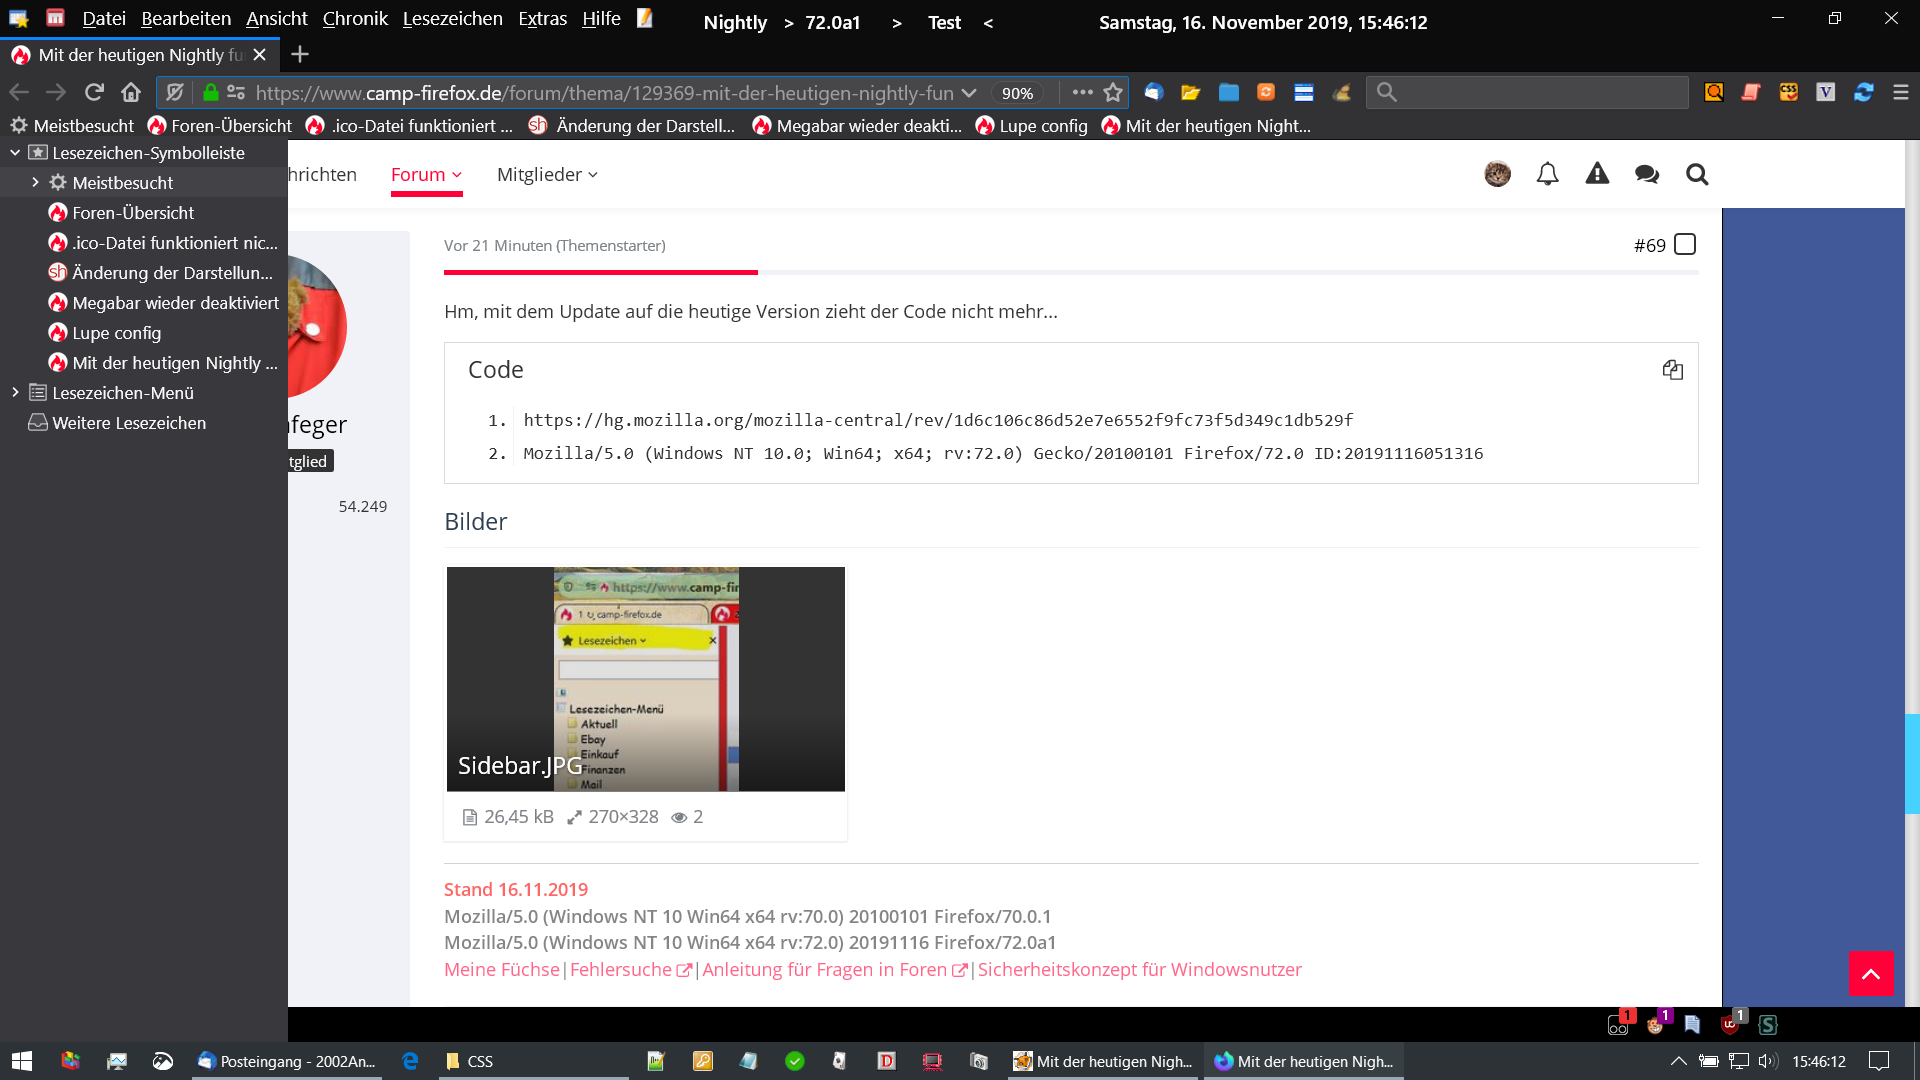The width and height of the screenshot is (1920, 1080).
Task: Open the forum conversations chat icon
Action: pyautogui.click(x=1646, y=174)
